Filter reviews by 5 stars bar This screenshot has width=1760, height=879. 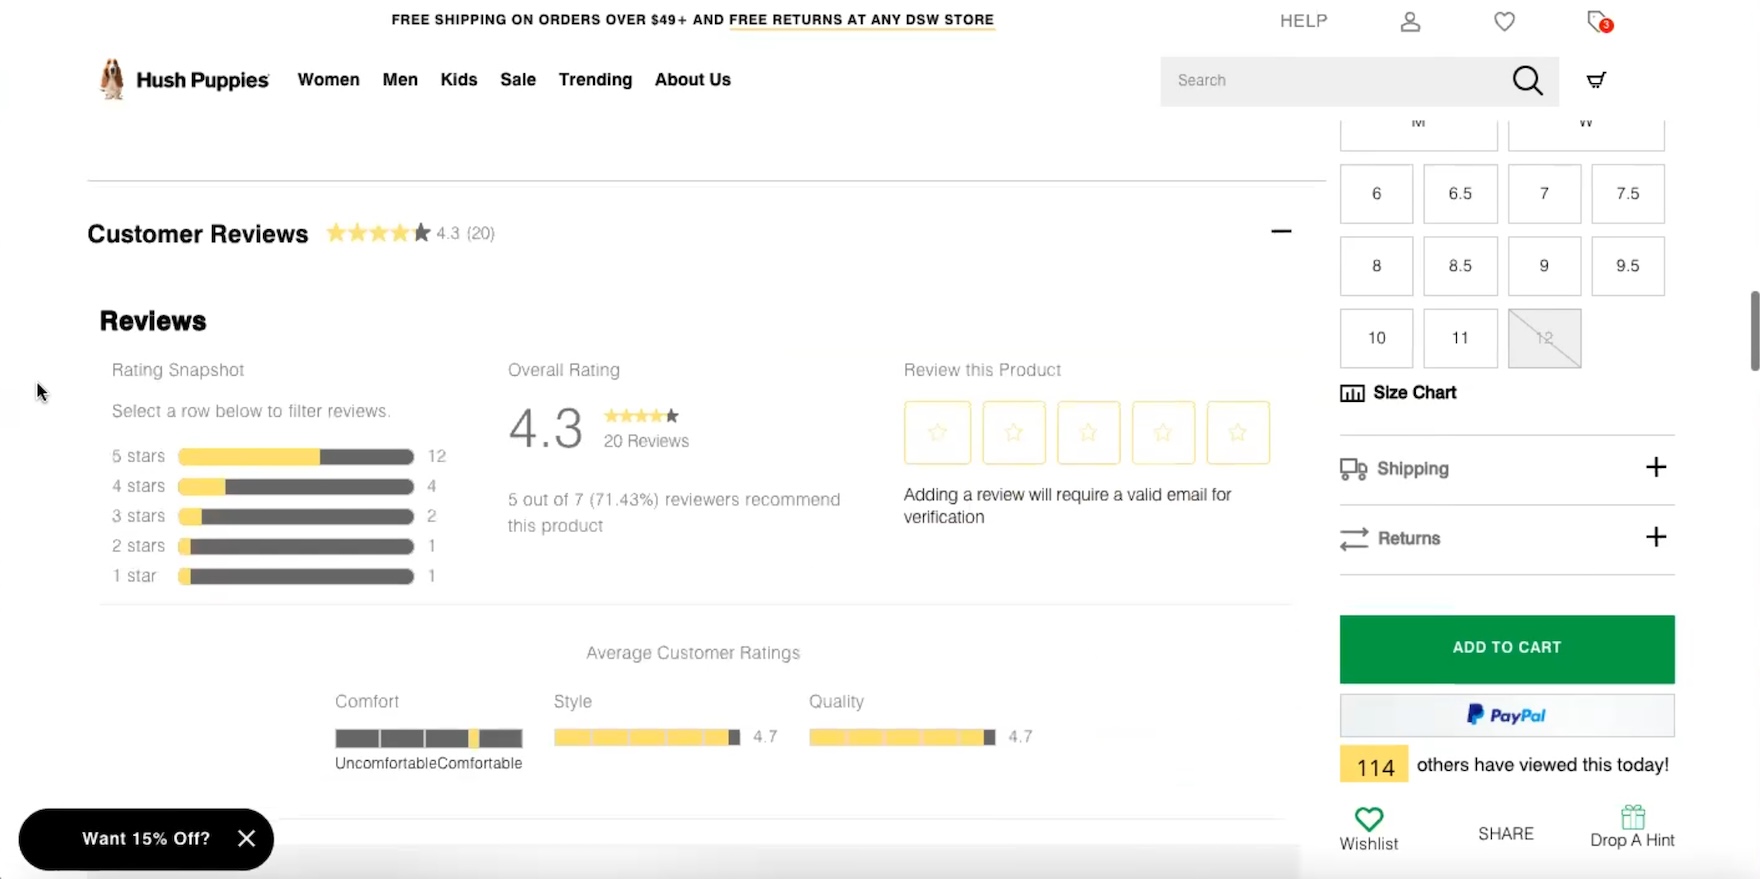(296, 457)
